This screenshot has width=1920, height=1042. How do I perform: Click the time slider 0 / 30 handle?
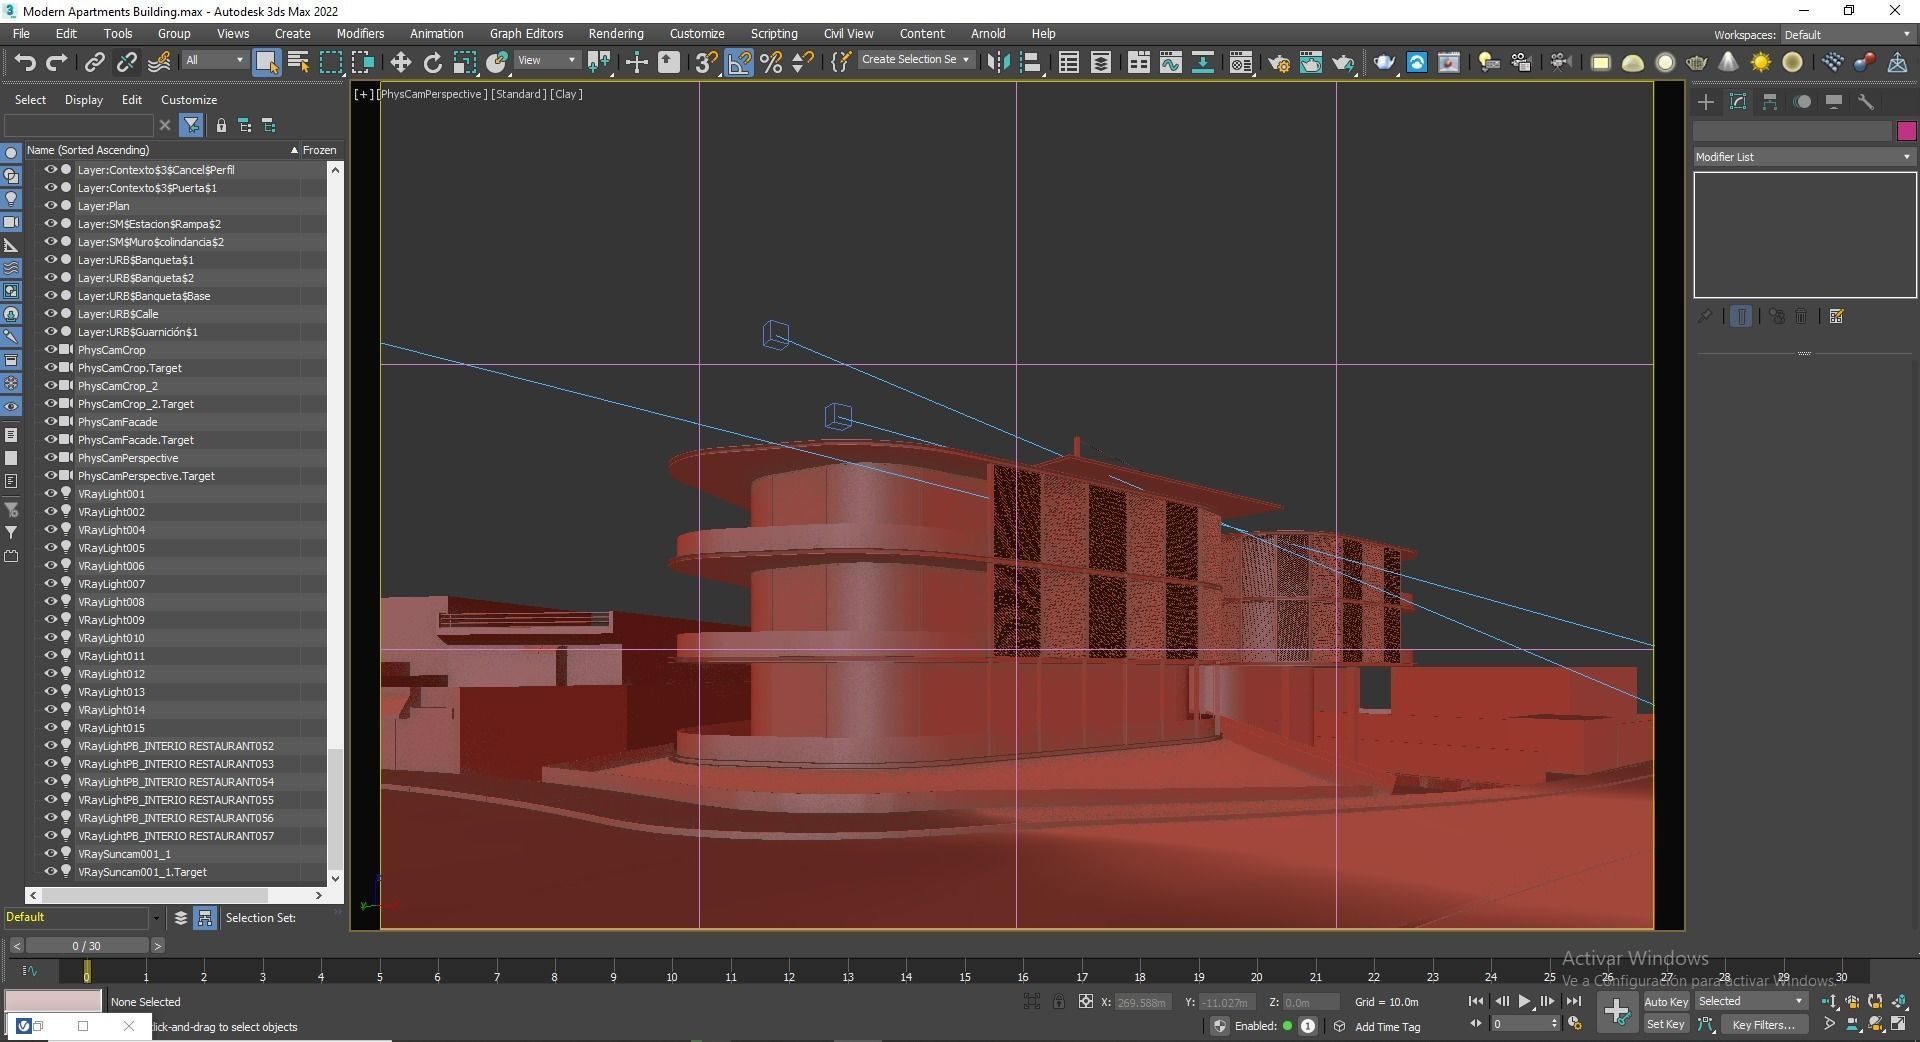coord(87,946)
